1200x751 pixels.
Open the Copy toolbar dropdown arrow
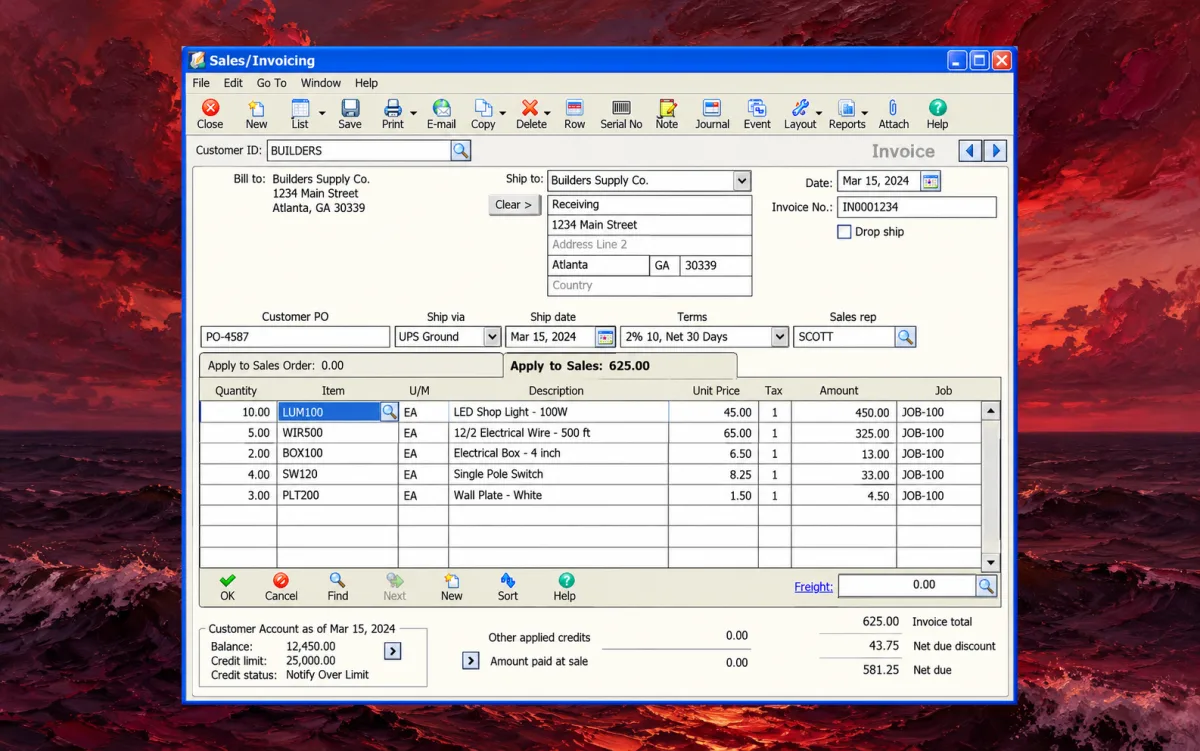click(x=502, y=113)
